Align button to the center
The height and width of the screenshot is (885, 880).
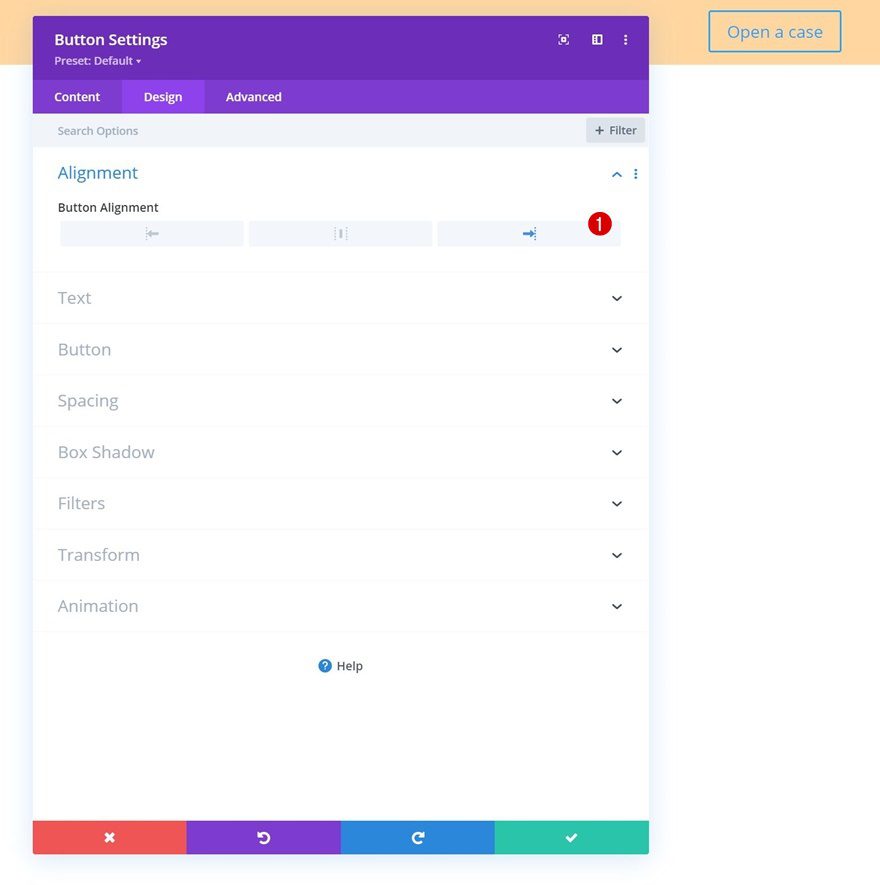[340, 234]
